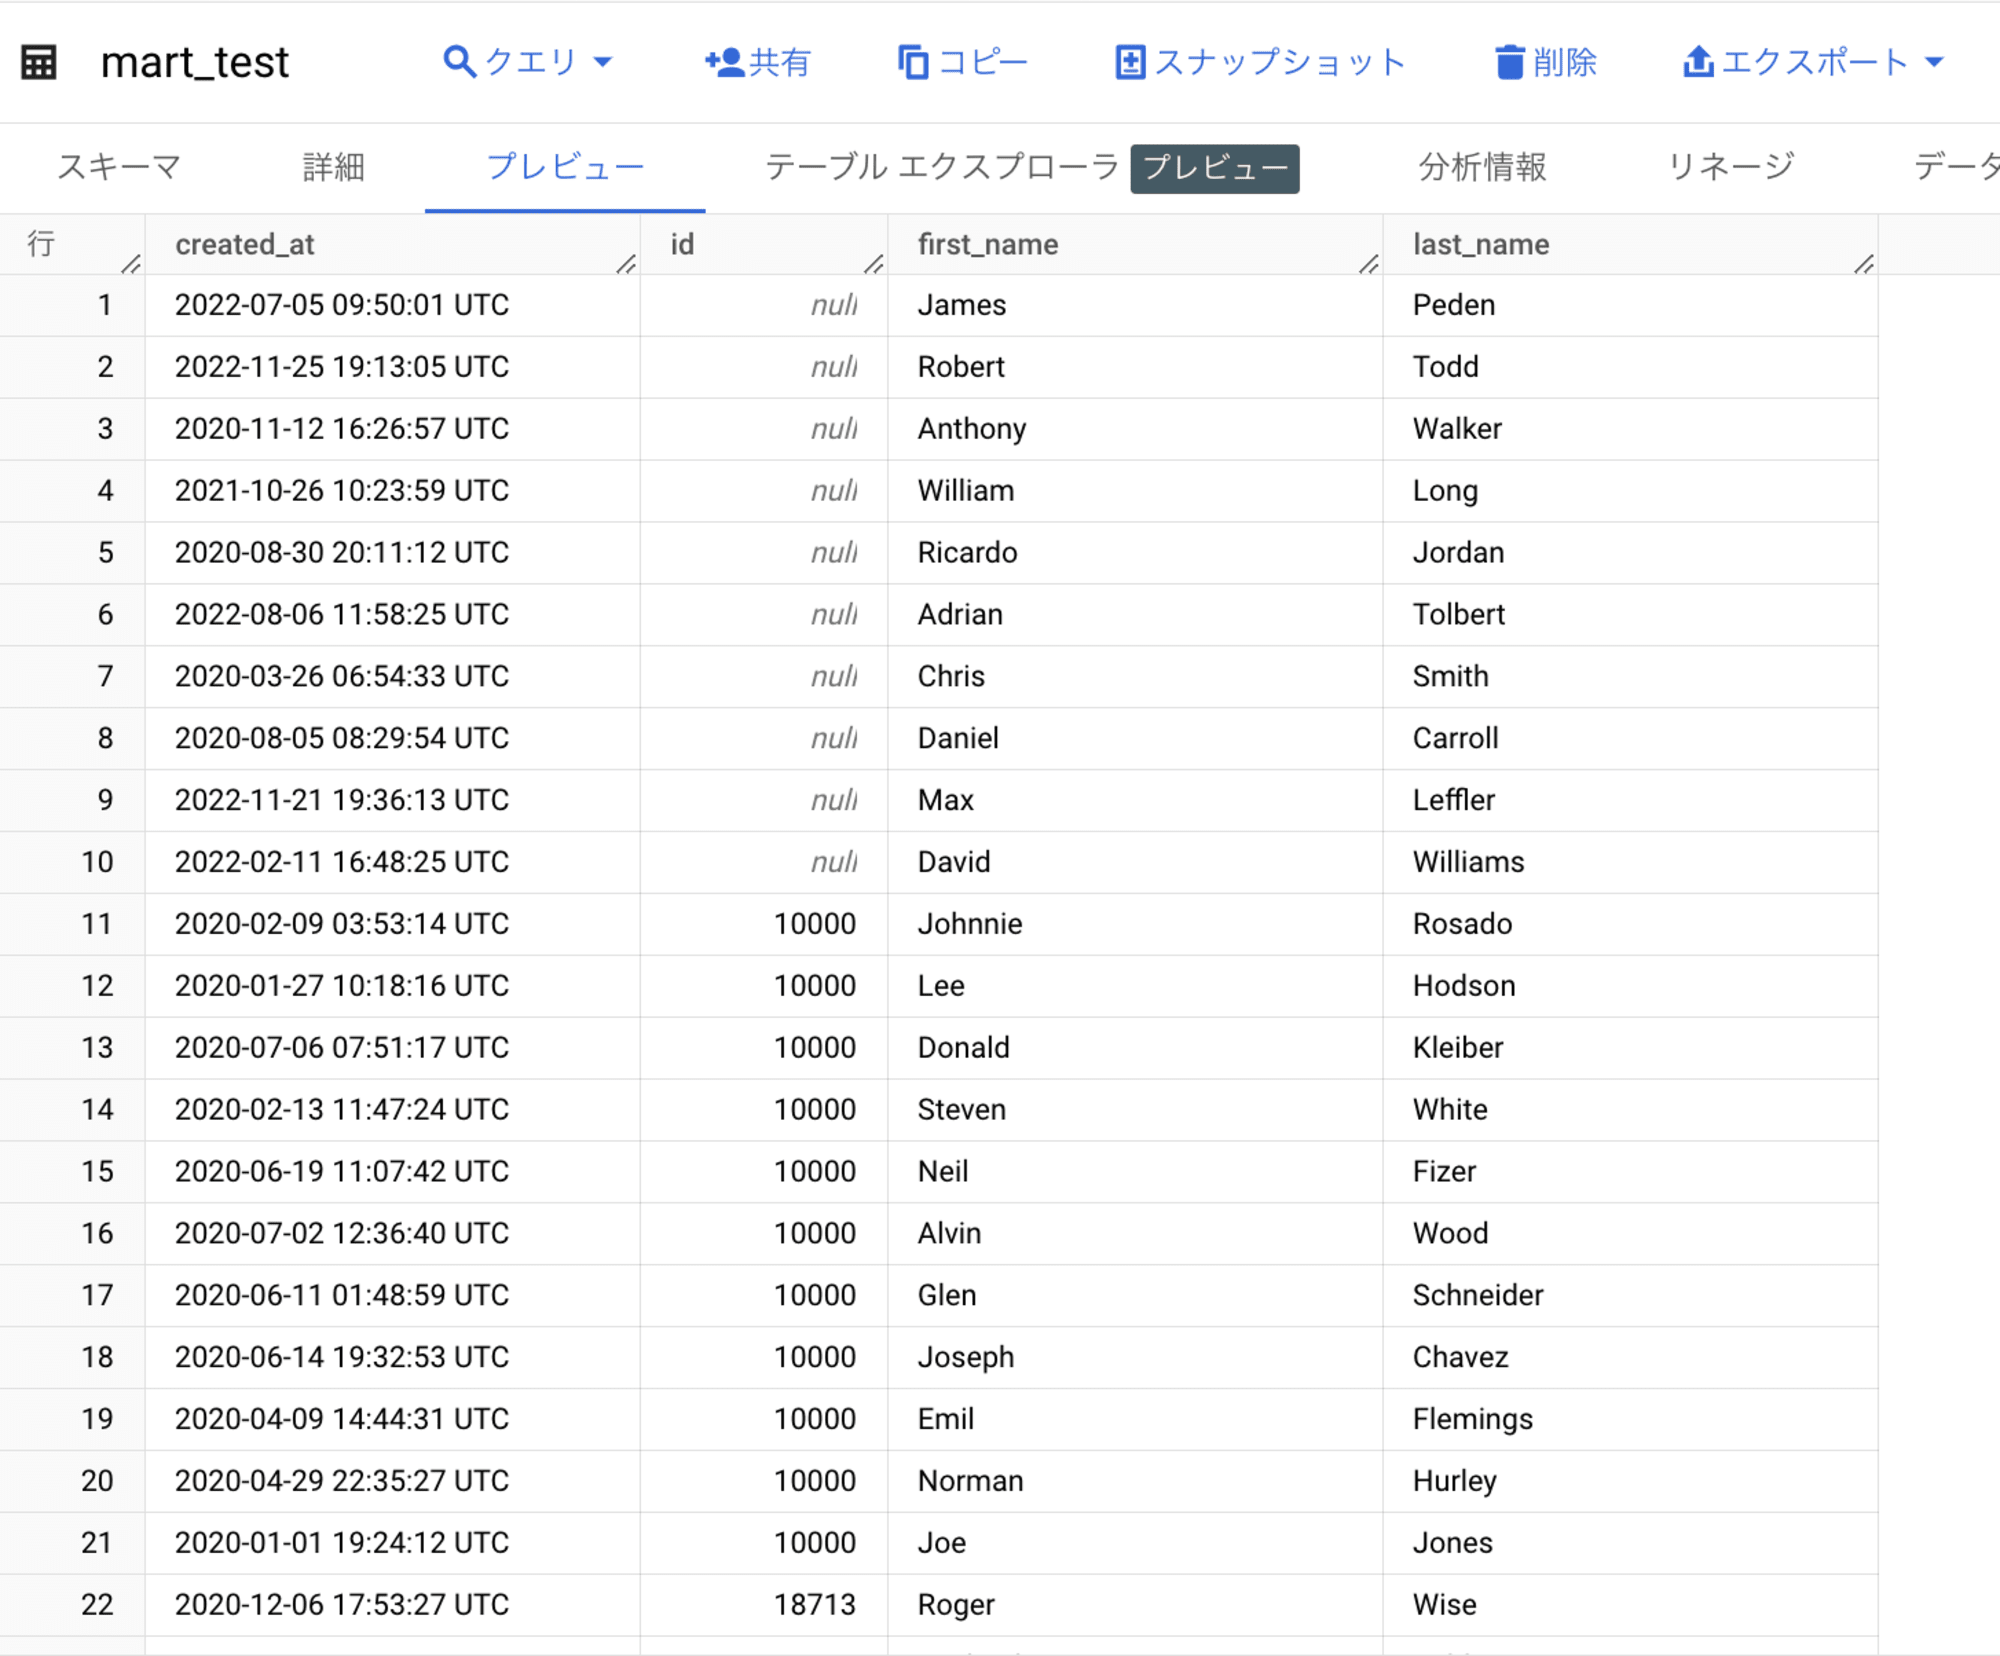Click the cell 2020-03-26 06:54:33 UTC
This screenshot has height=1656, width=2000.
click(392, 677)
